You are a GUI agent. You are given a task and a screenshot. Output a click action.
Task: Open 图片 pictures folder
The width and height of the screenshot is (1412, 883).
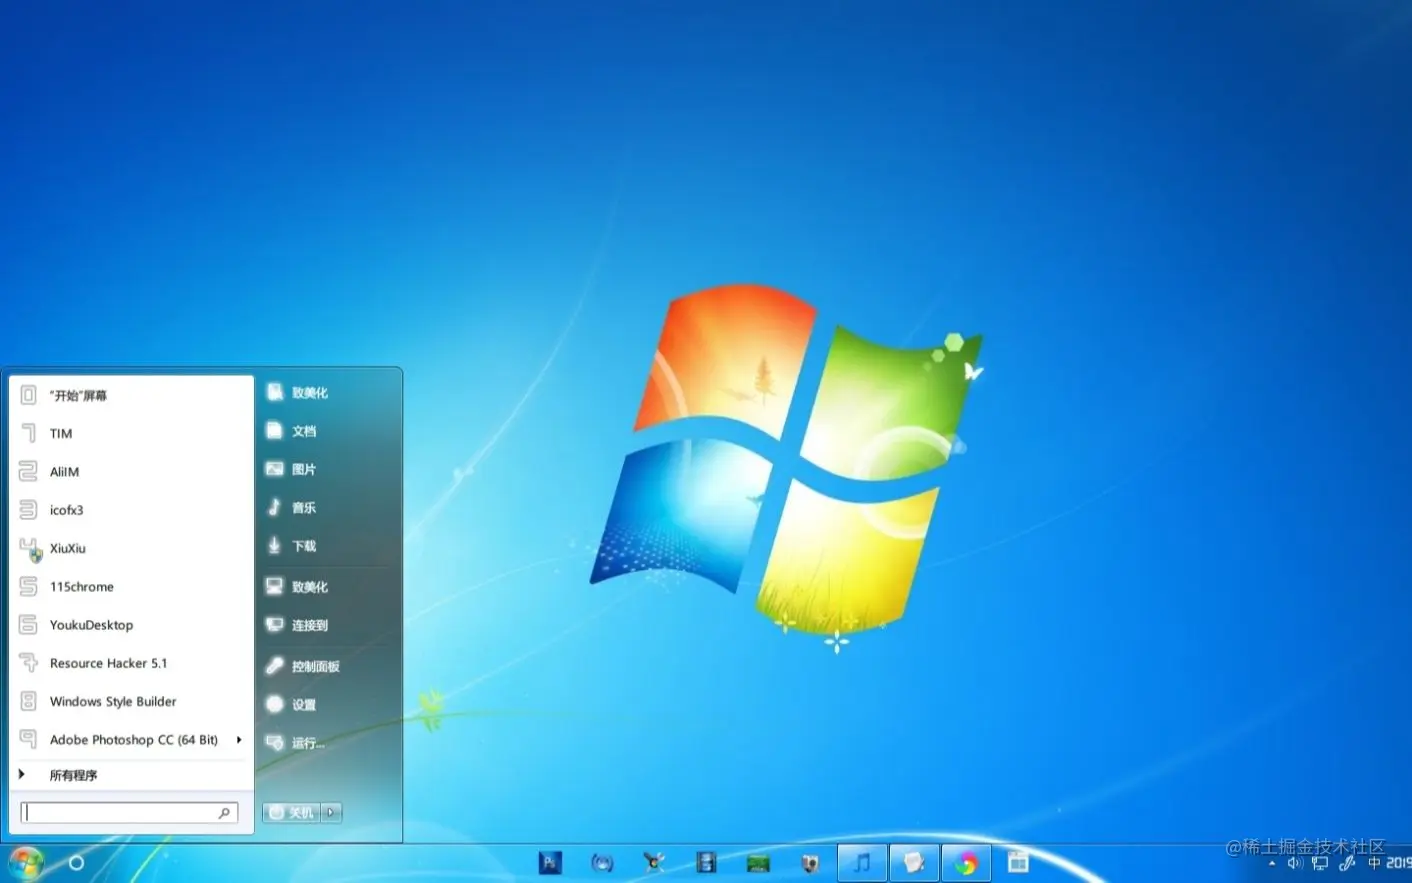[x=329, y=469]
